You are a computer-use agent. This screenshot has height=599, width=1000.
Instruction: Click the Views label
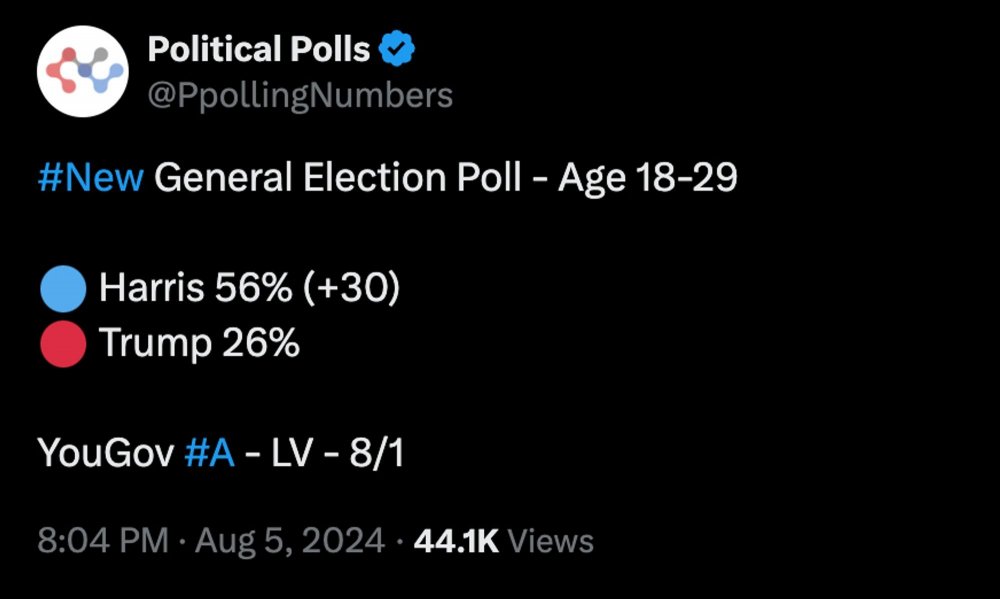(x=551, y=541)
